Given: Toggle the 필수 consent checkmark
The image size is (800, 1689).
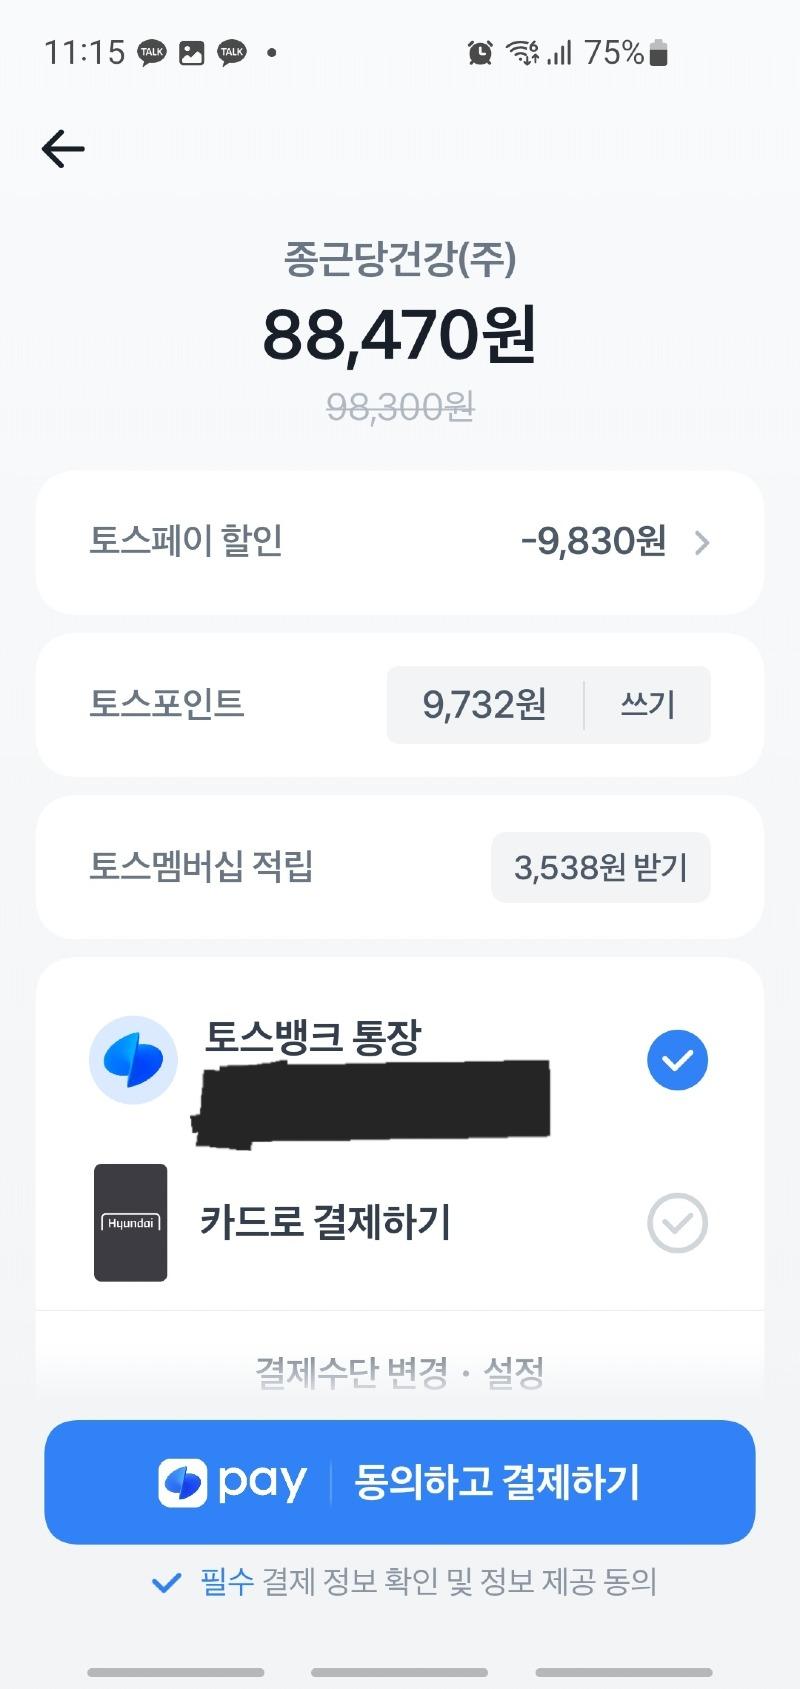Looking at the screenshot, I should (166, 1582).
